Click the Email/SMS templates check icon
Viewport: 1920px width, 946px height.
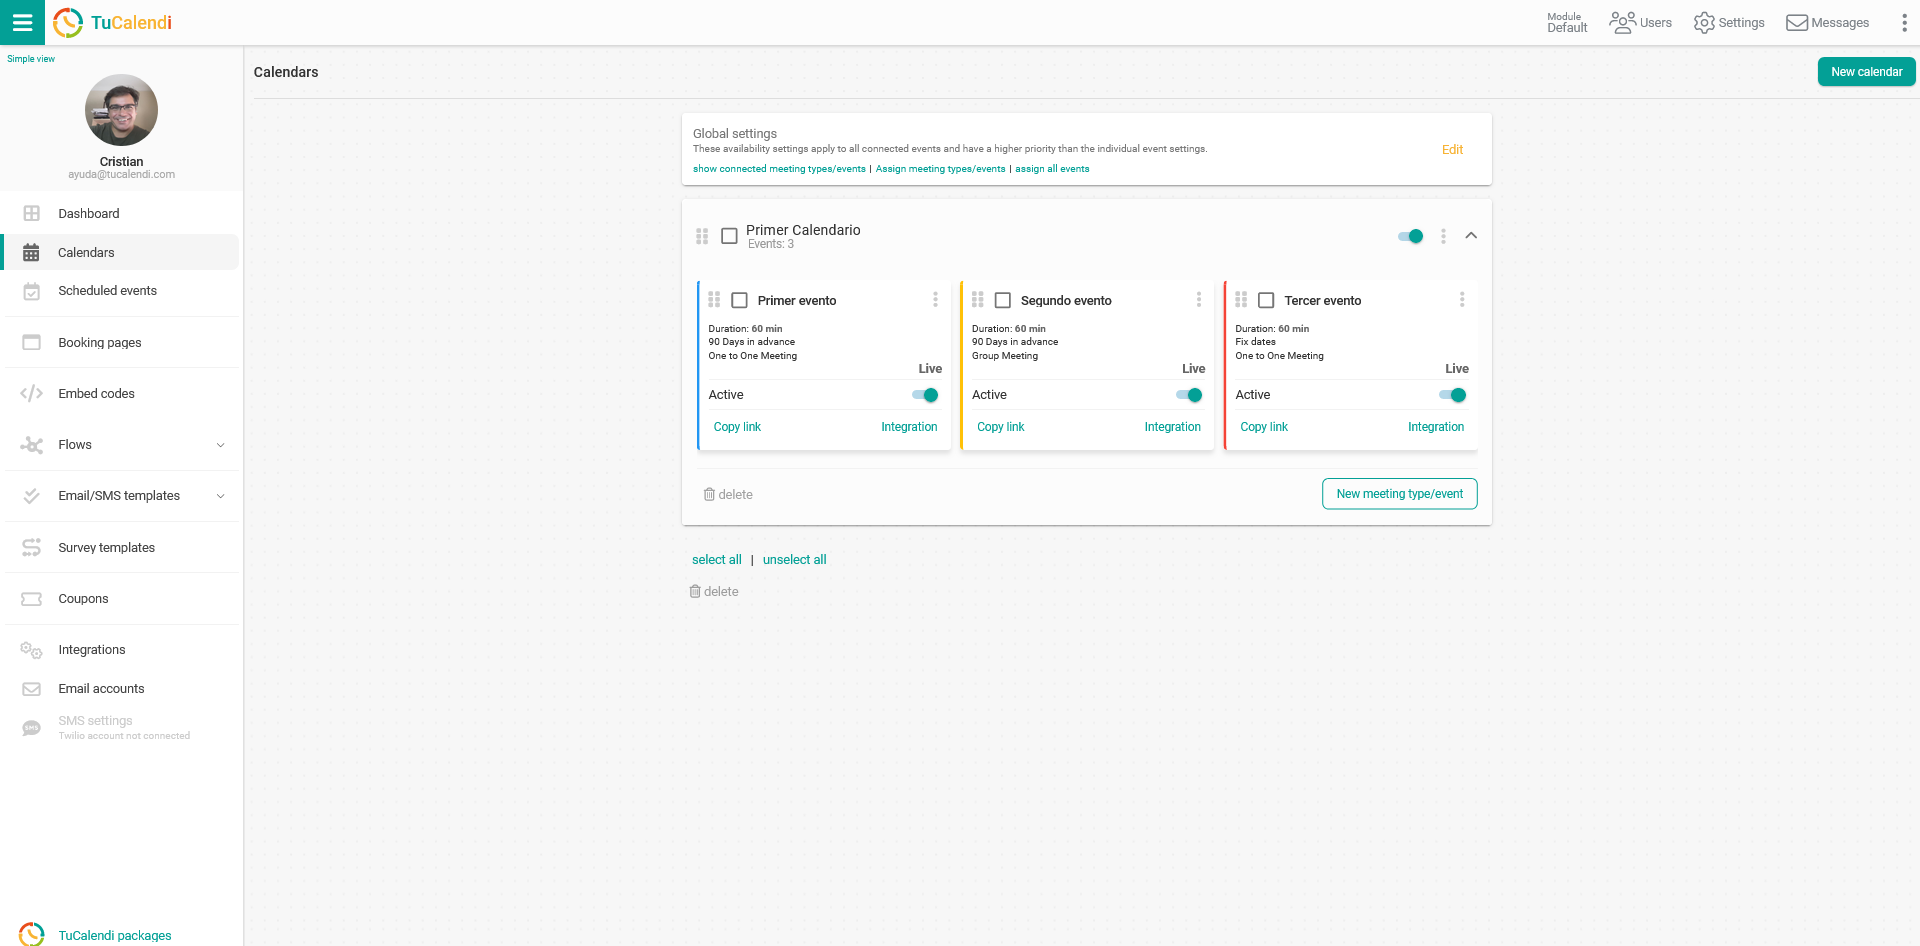click(32, 496)
